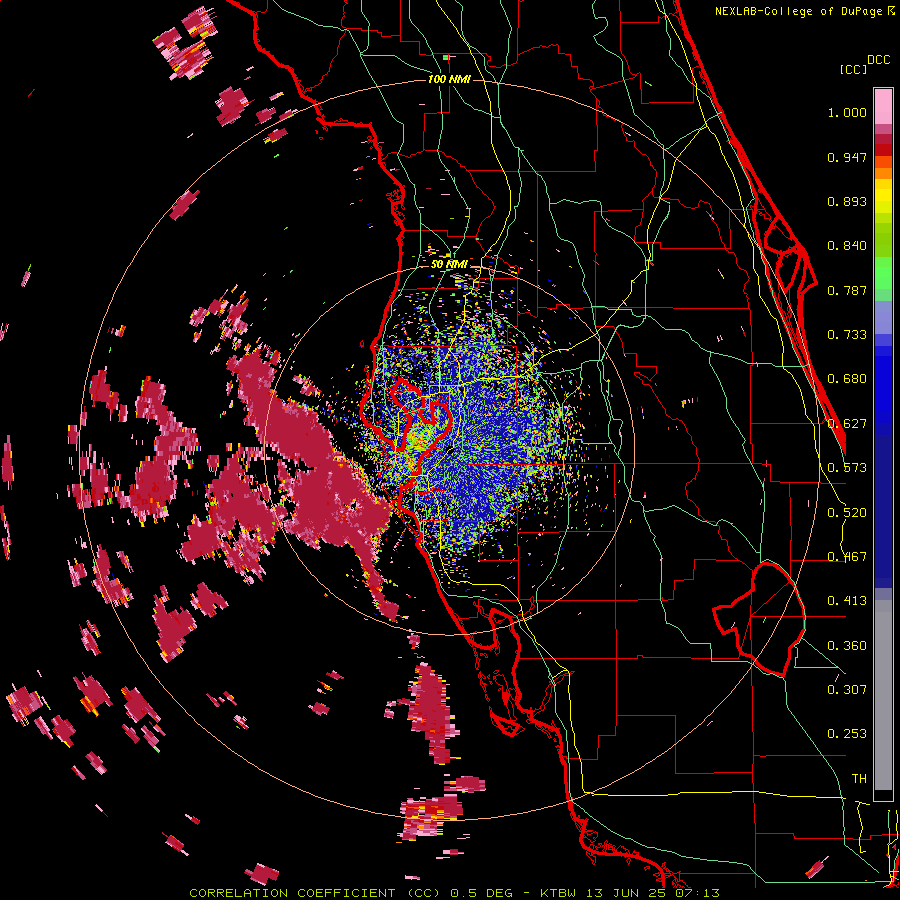Select the 0.307 scale value
Viewport: 900px width, 900px height.
847,690
